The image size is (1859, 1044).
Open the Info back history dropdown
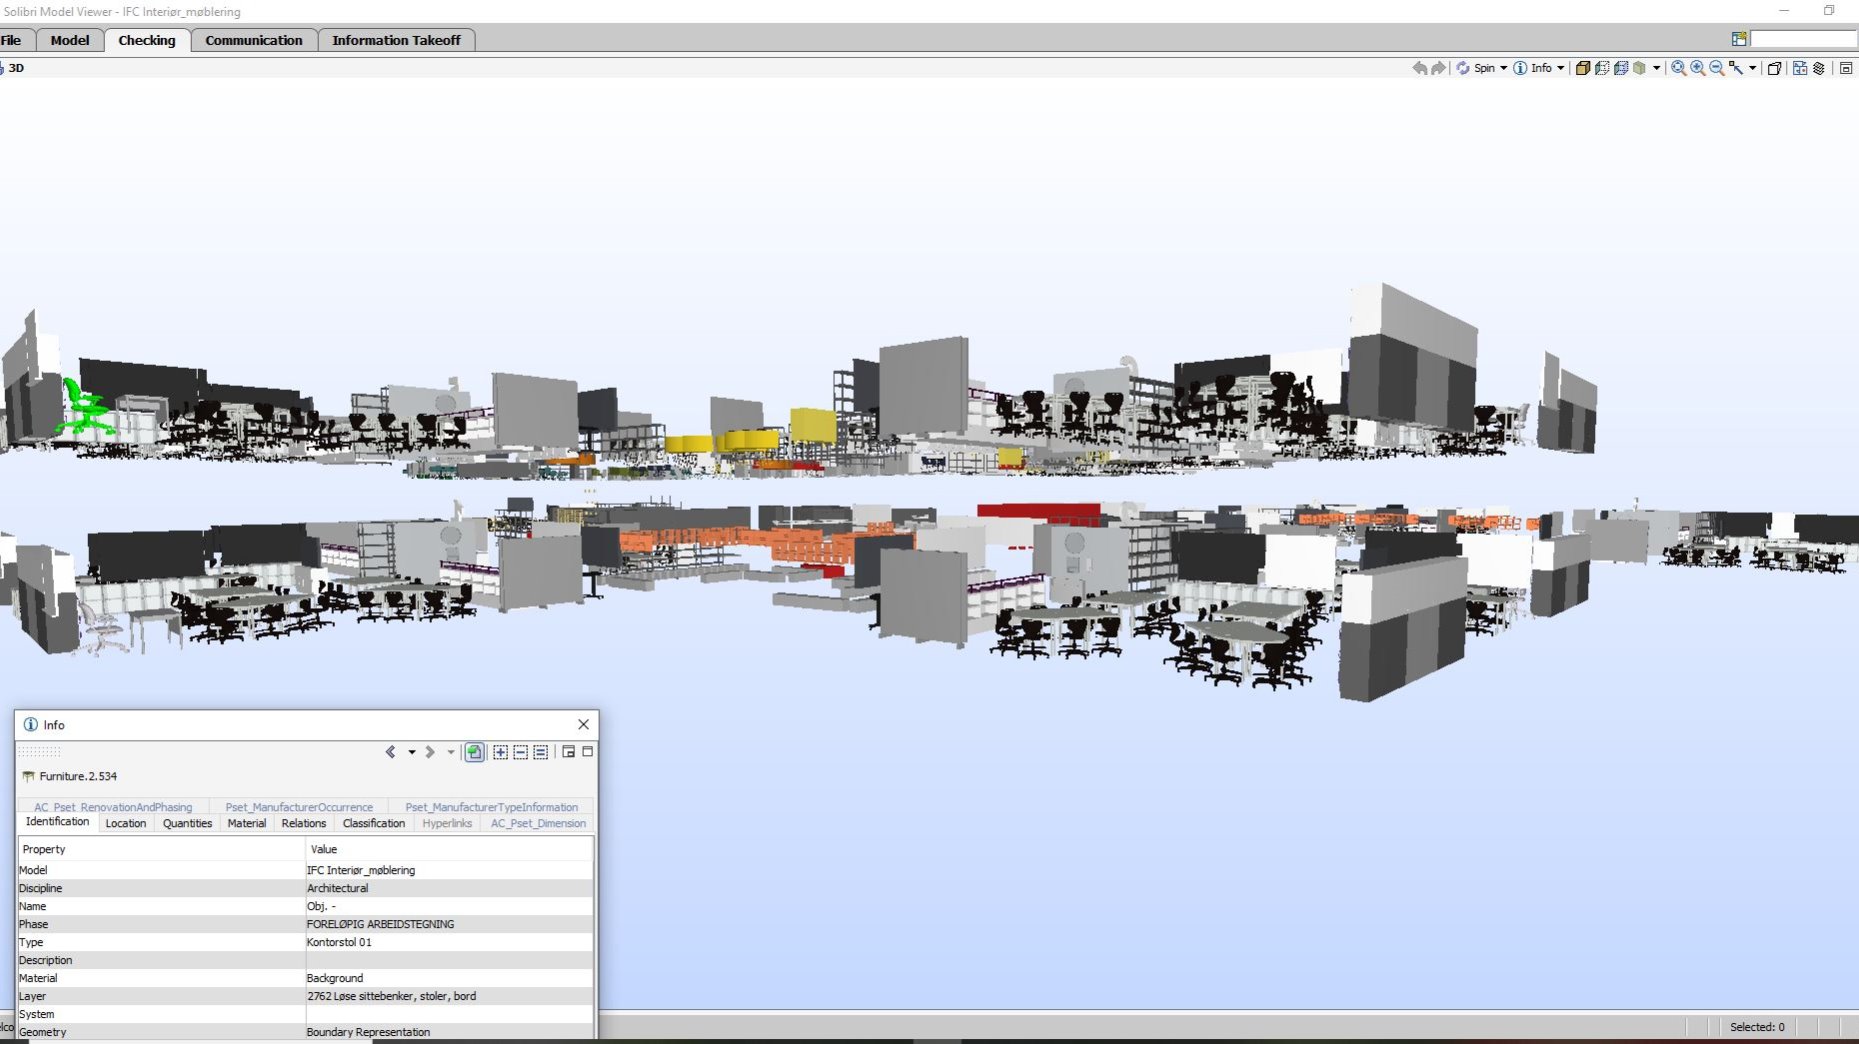point(411,752)
